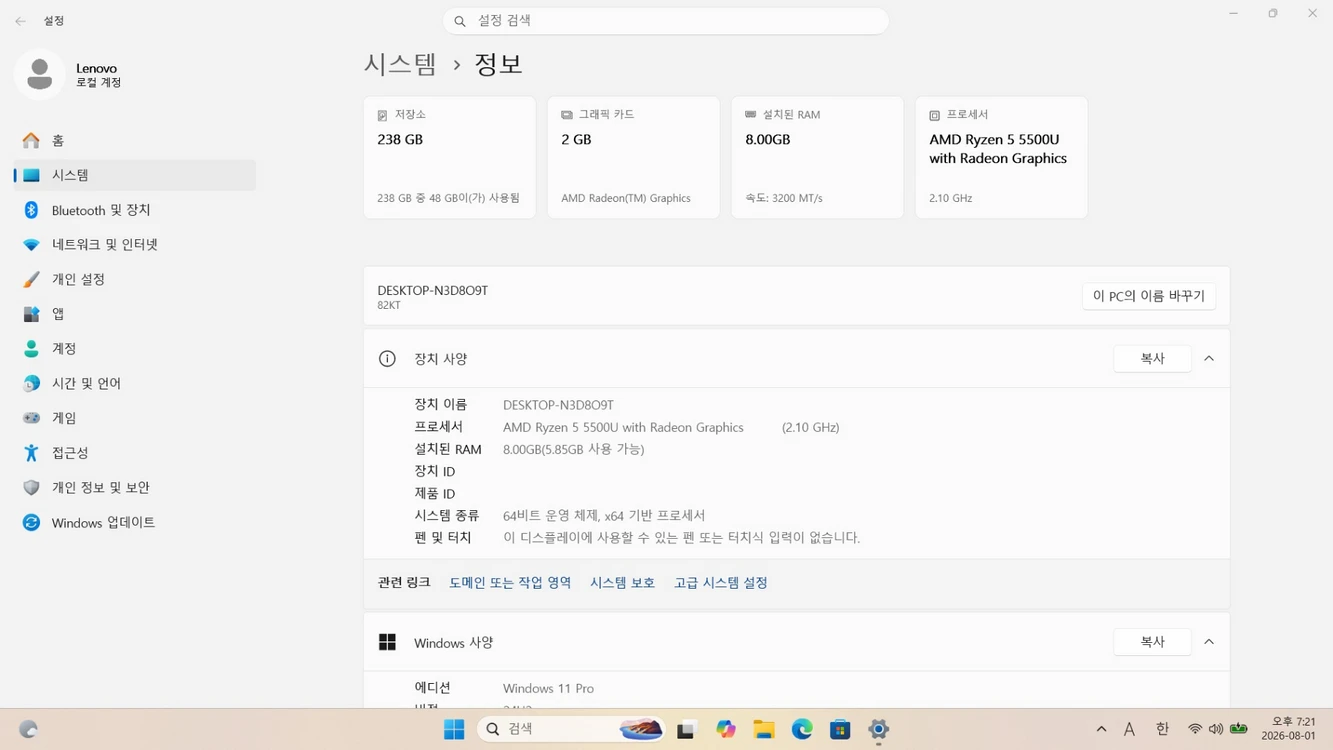Screen dimensions: 1333x750
Task: Open 네트워크 및 인터넷 settings
Action: tap(135, 245)
